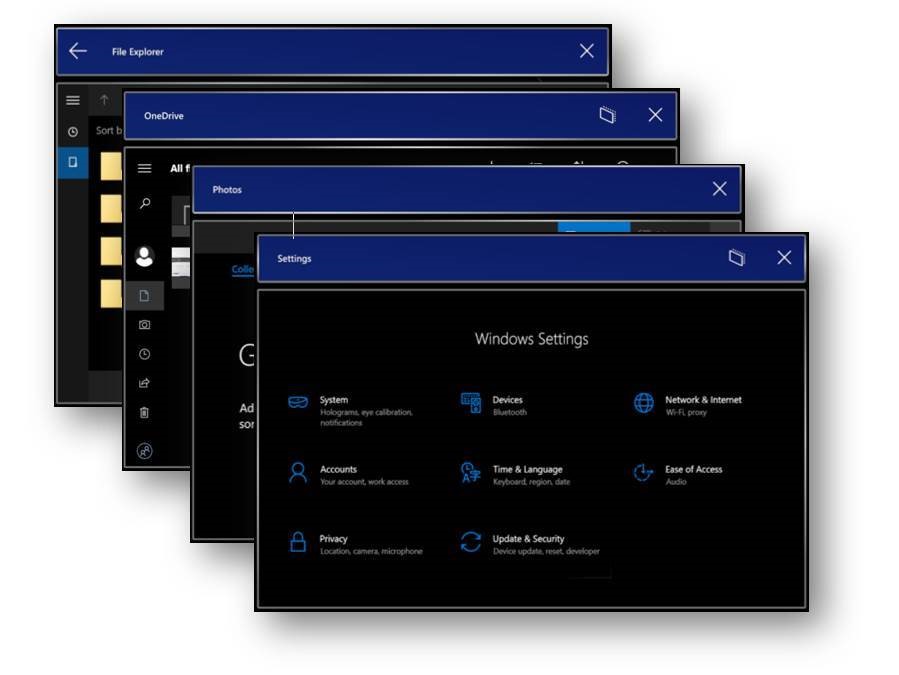
Task: Close the Photos app window
Action: pyautogui.click(x=719, y=189)
